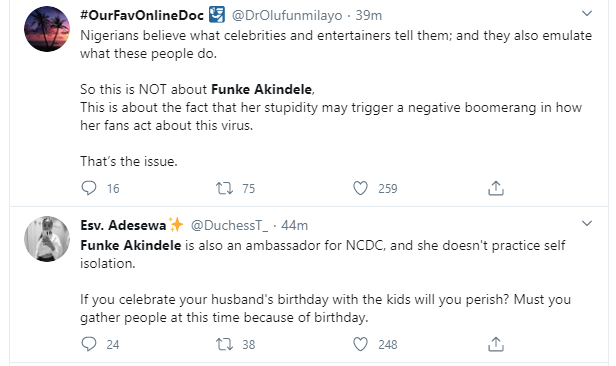The image size is (616, 366).
Task: Retweet the Esv. Adesewa tweet
Action: (x=224, y=344)
